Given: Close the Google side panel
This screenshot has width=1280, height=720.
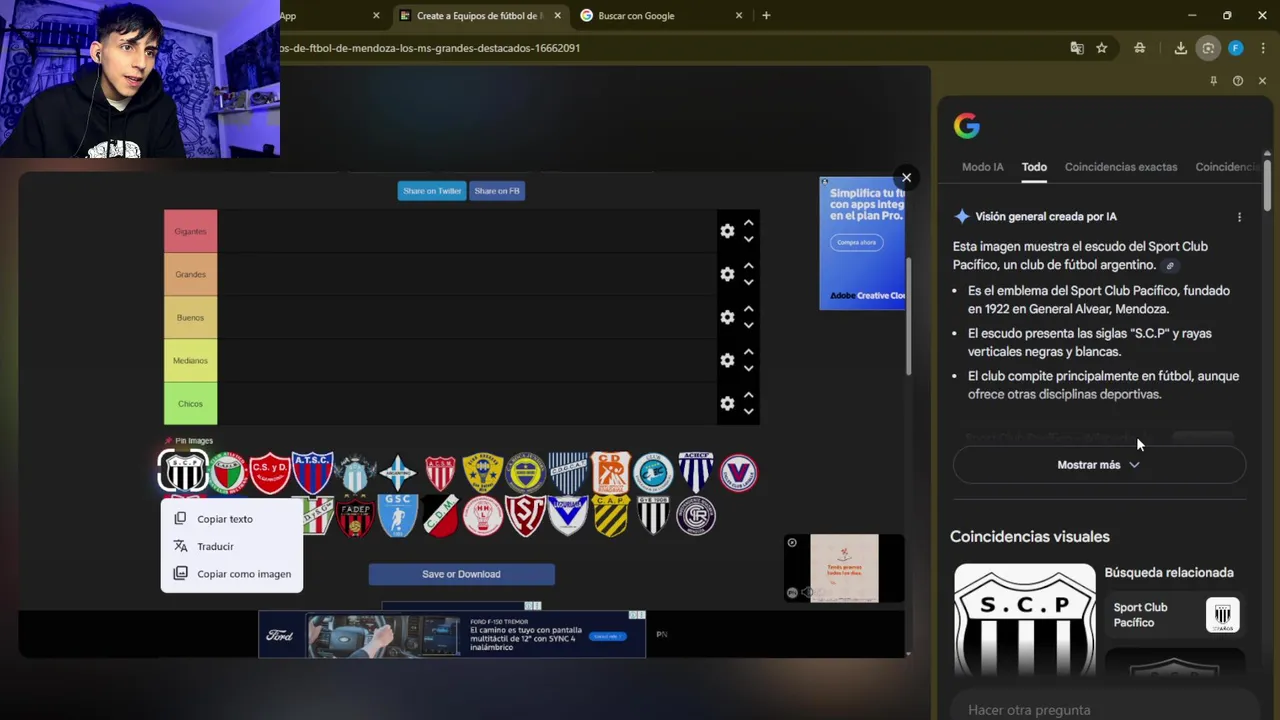Looking at the screenshot, I should [1262, 81].
